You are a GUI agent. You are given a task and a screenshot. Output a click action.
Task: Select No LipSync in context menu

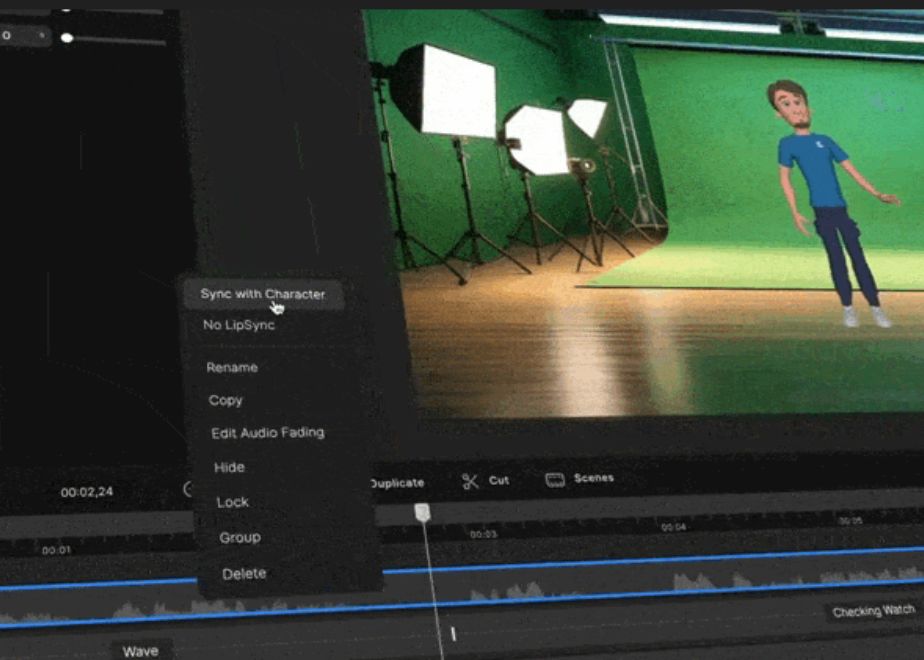point(239,325)
